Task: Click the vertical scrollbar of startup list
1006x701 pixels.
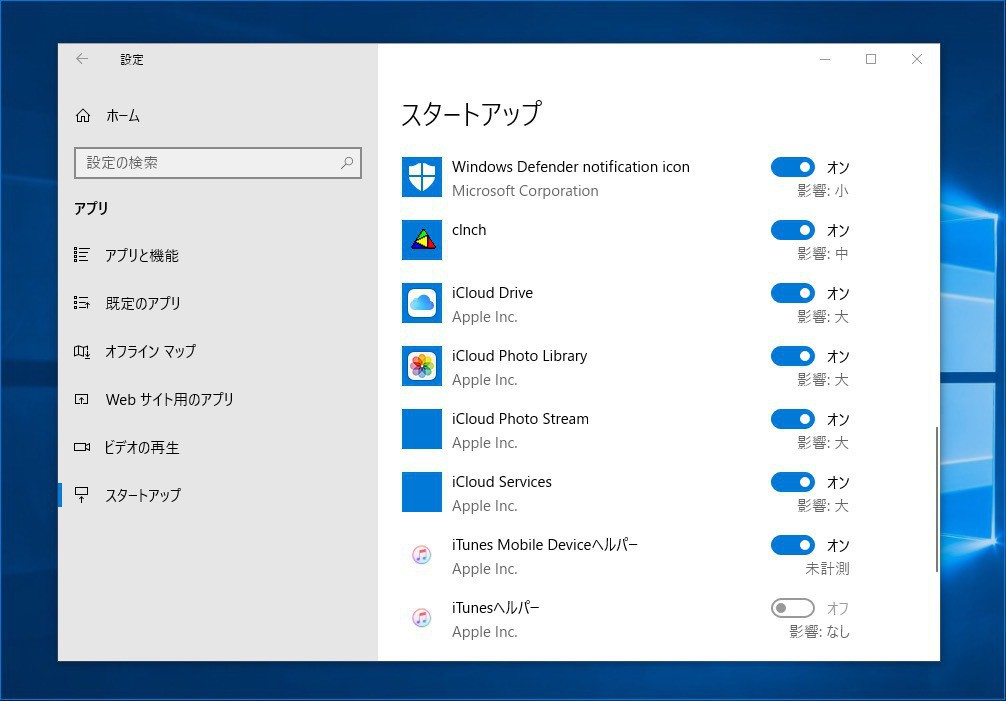Action: 936,500
